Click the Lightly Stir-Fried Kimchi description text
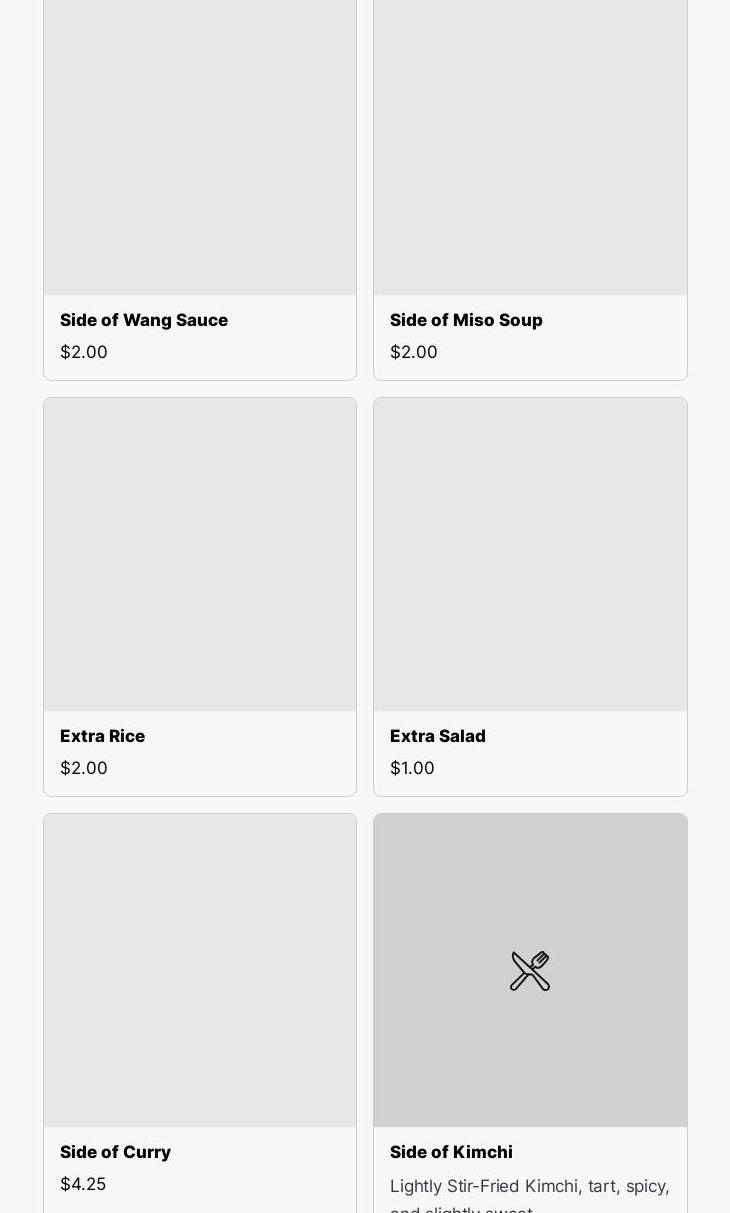This screenshot has width=730, height=1213. point(530,1197)
